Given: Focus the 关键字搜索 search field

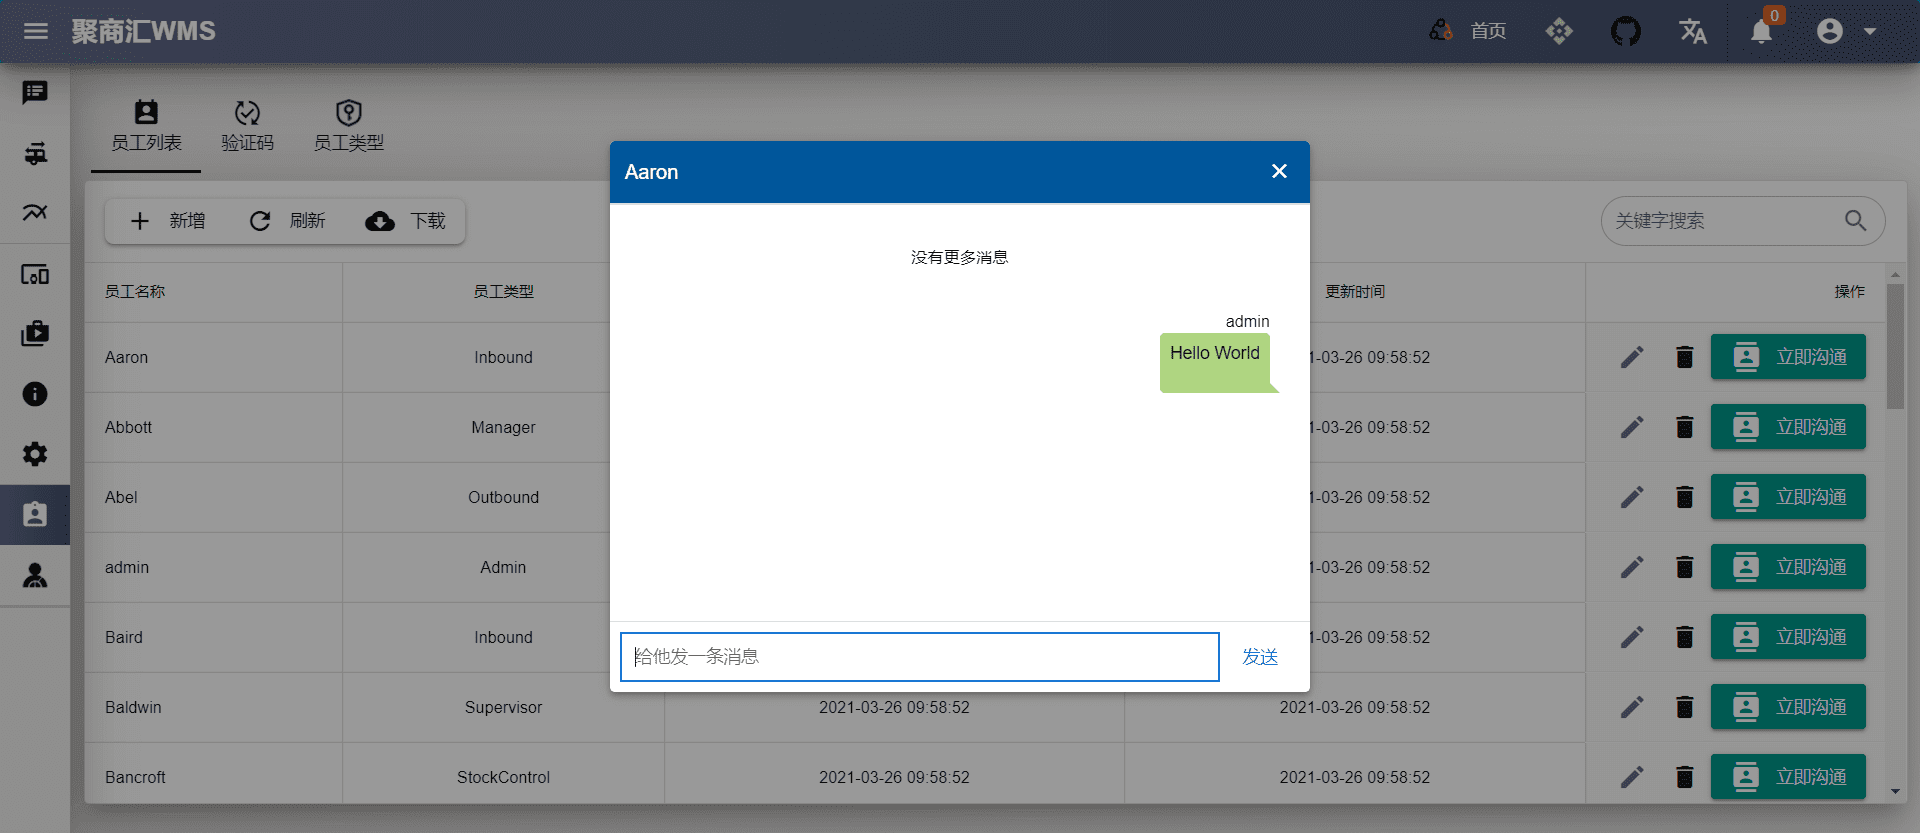Looking at the screenshot, I should click(1725, 221).
